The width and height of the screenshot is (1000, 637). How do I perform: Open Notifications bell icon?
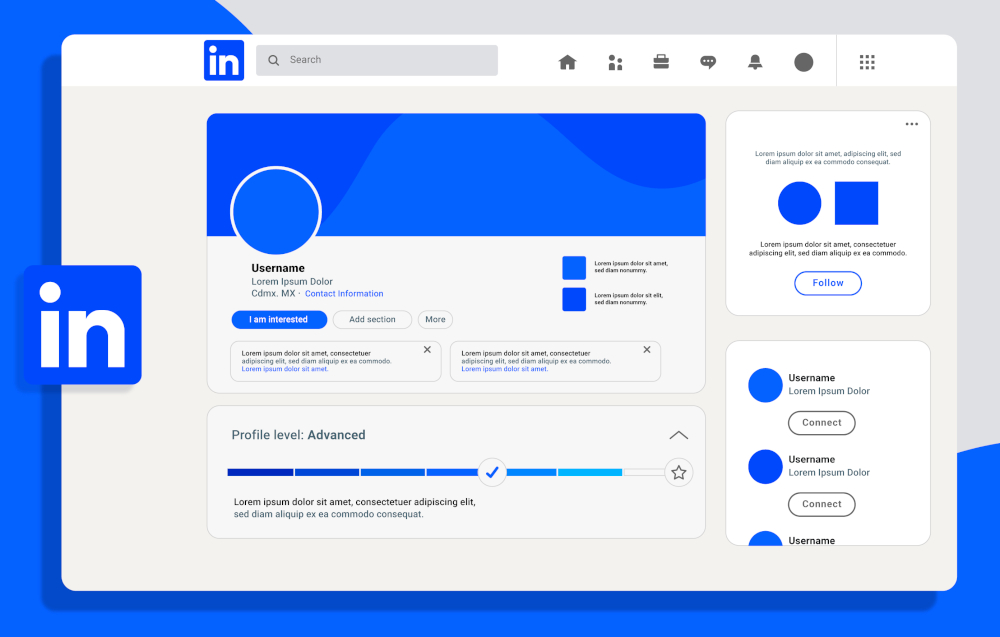pos(755,62)
